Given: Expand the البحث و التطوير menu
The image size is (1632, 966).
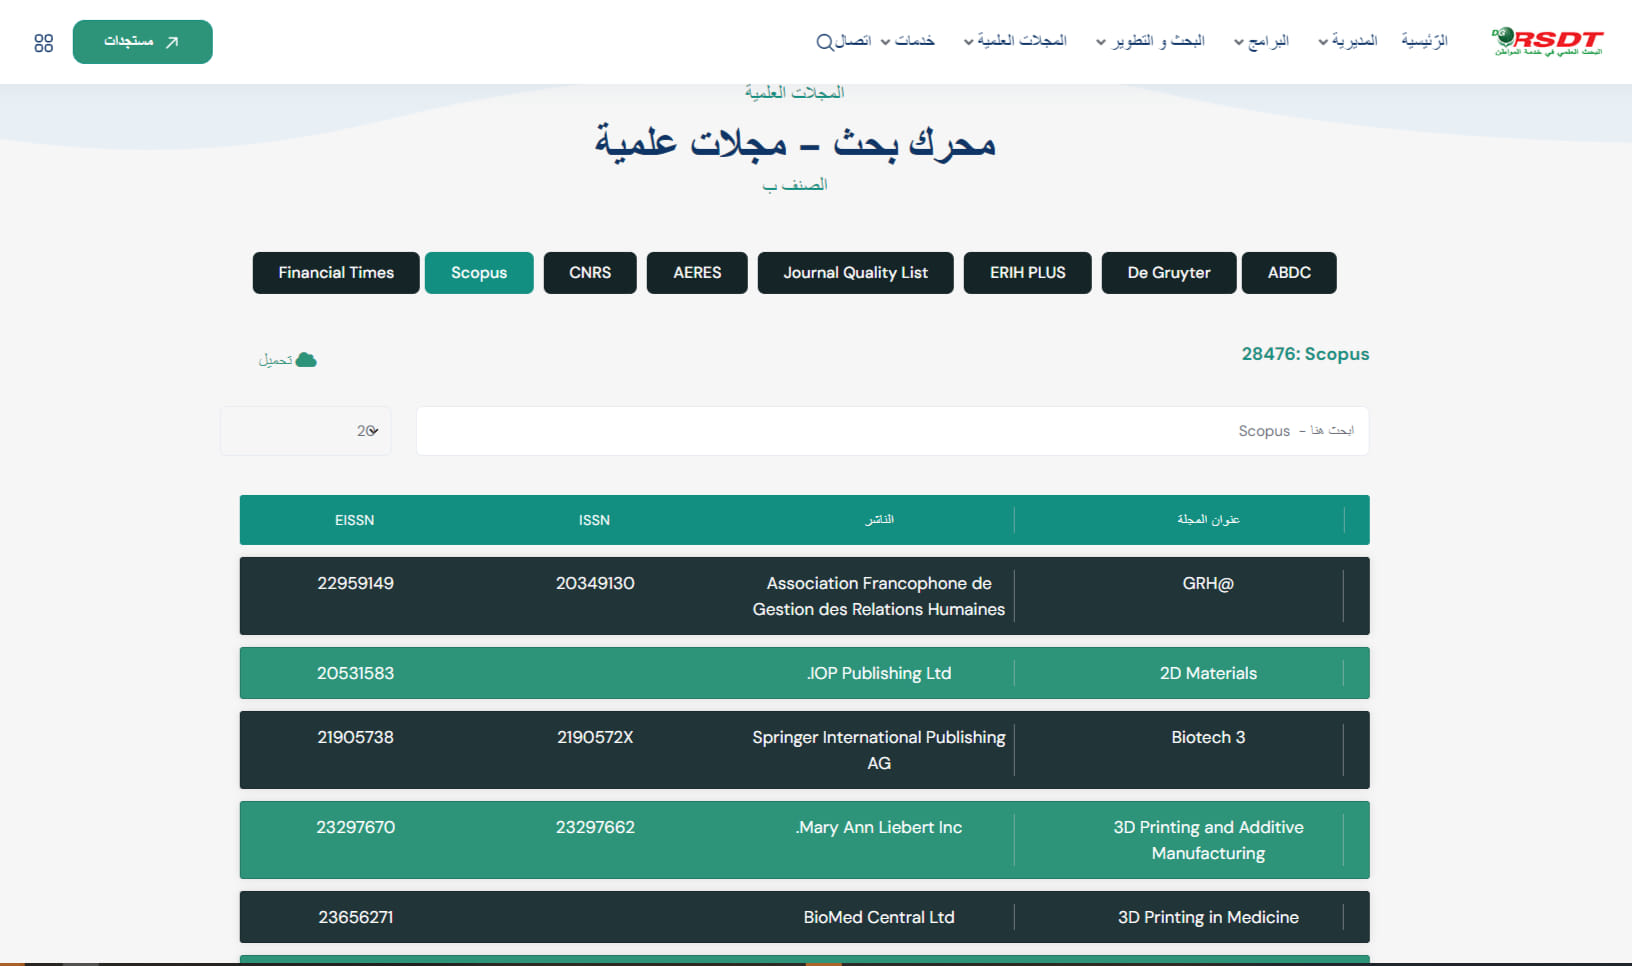Looking at the screenshot, I should click(x=1151, y=41).
